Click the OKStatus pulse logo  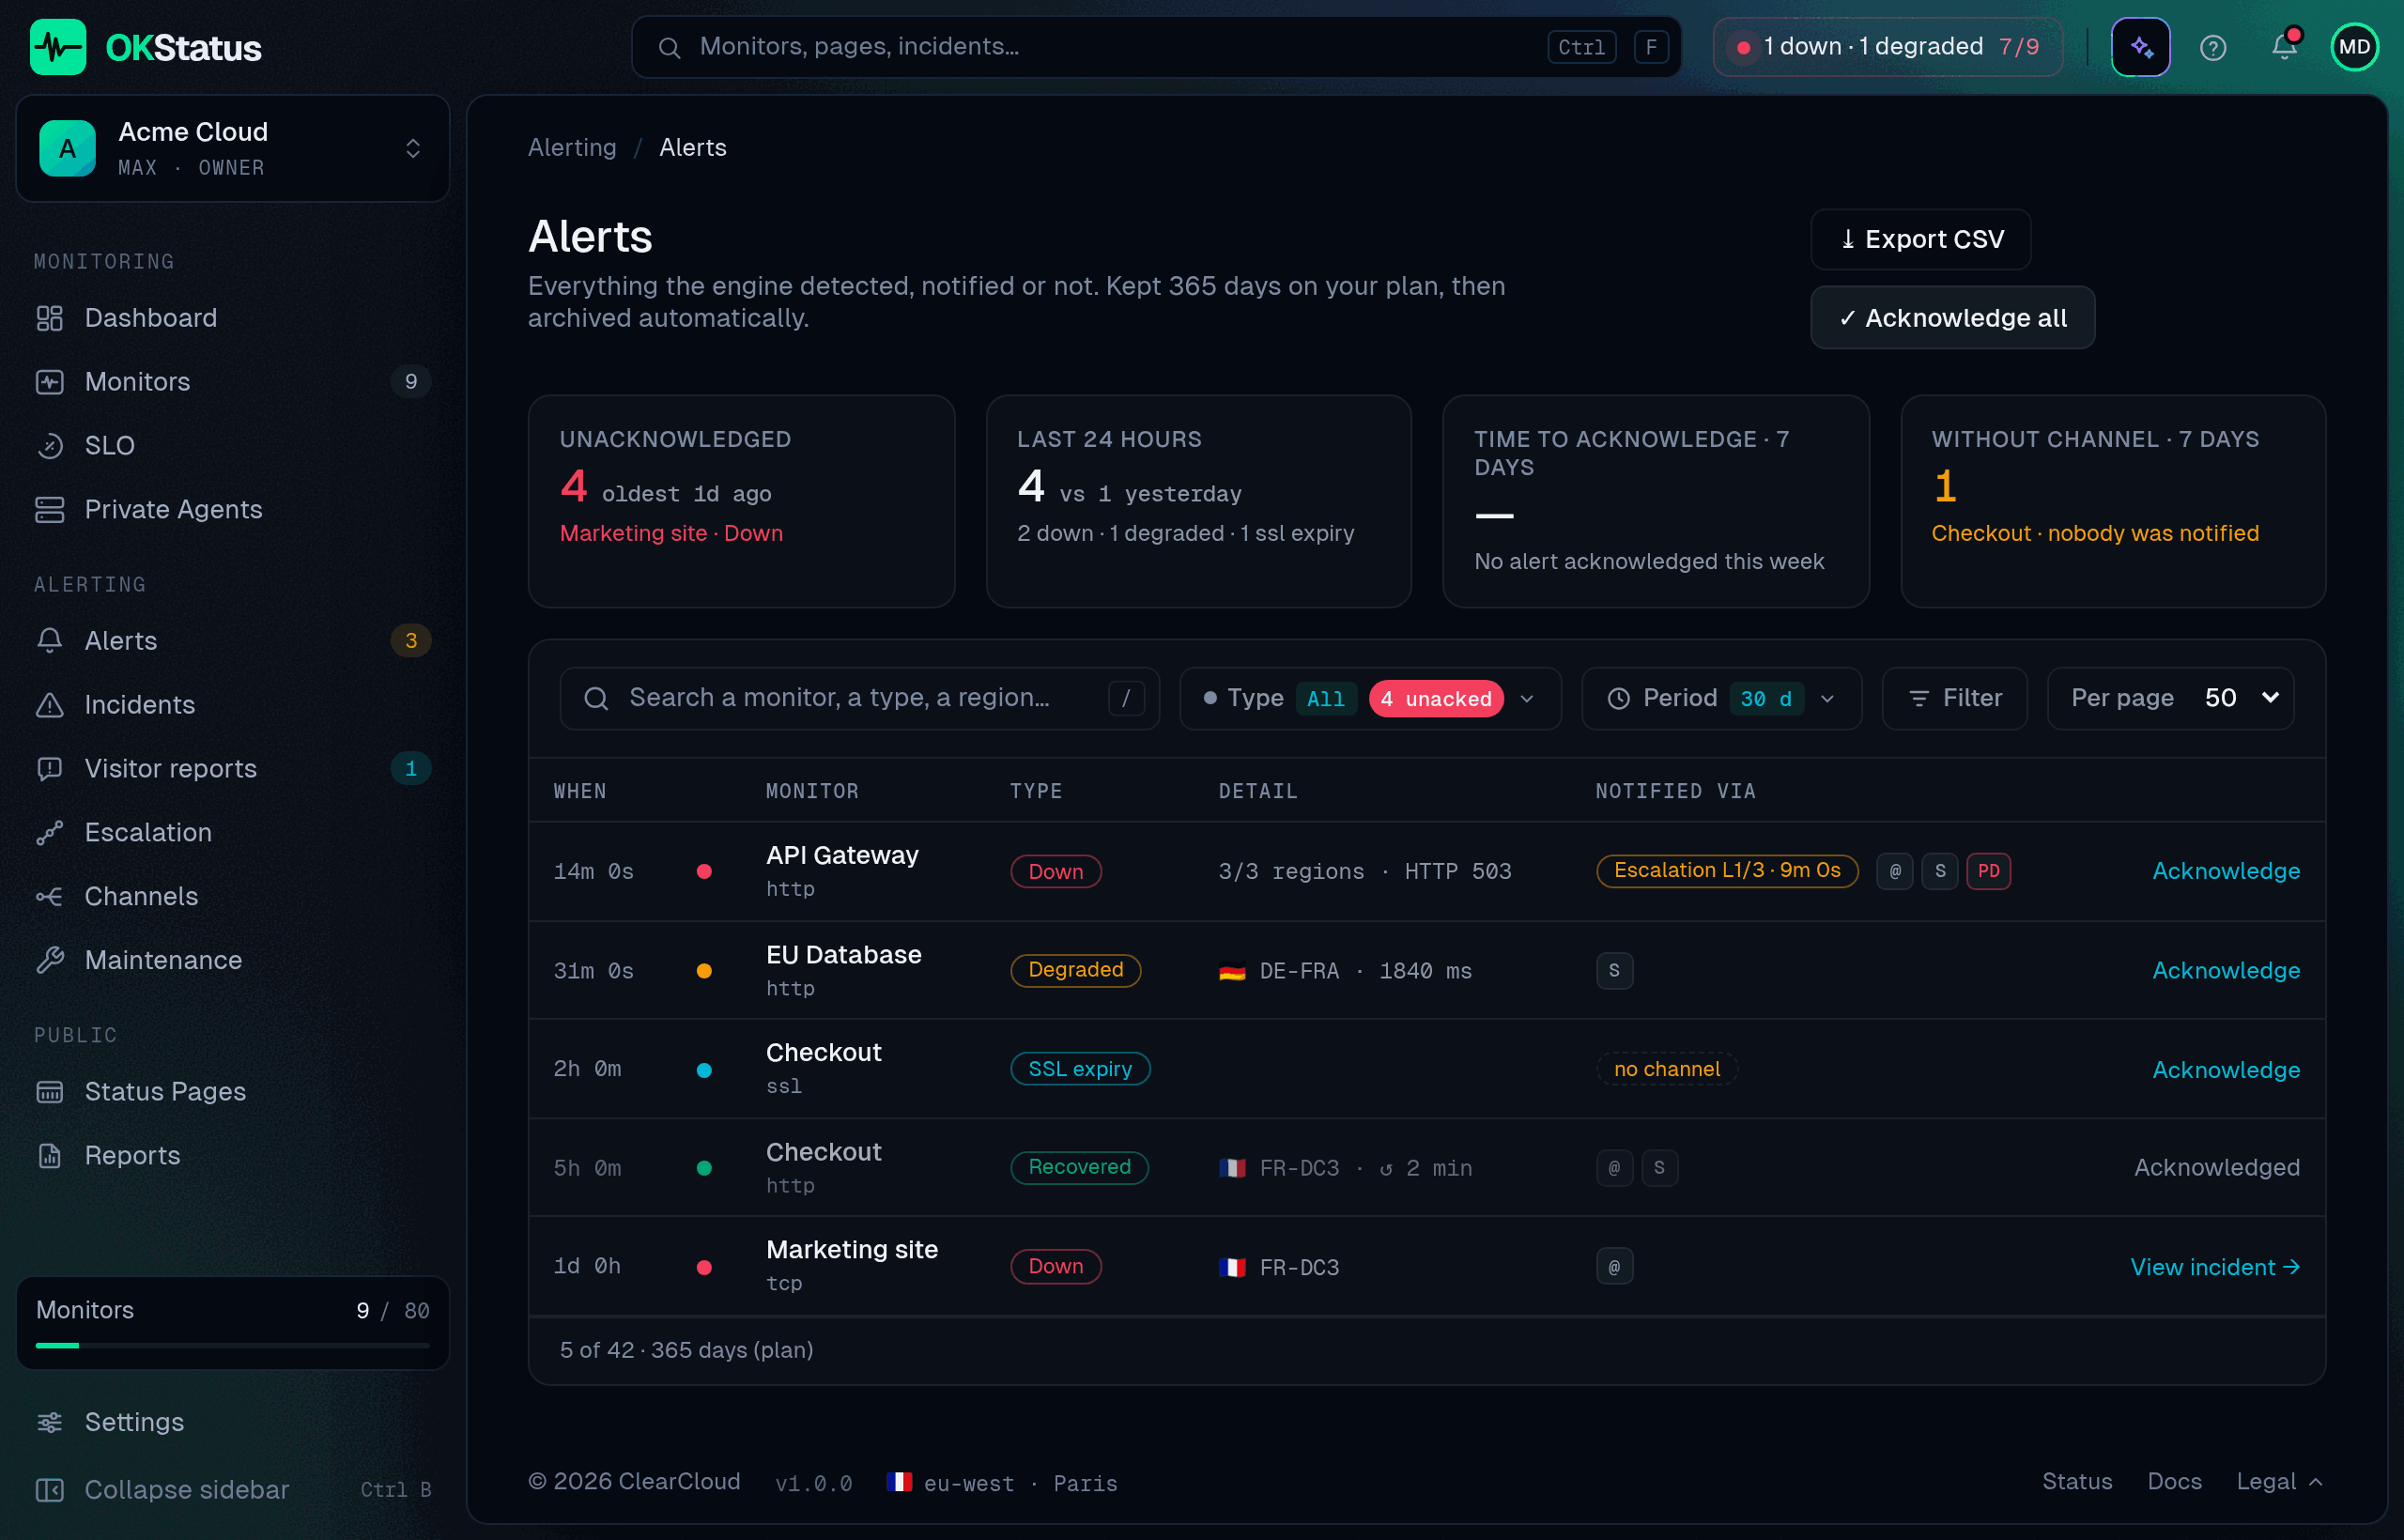click(x=58, y=47)
